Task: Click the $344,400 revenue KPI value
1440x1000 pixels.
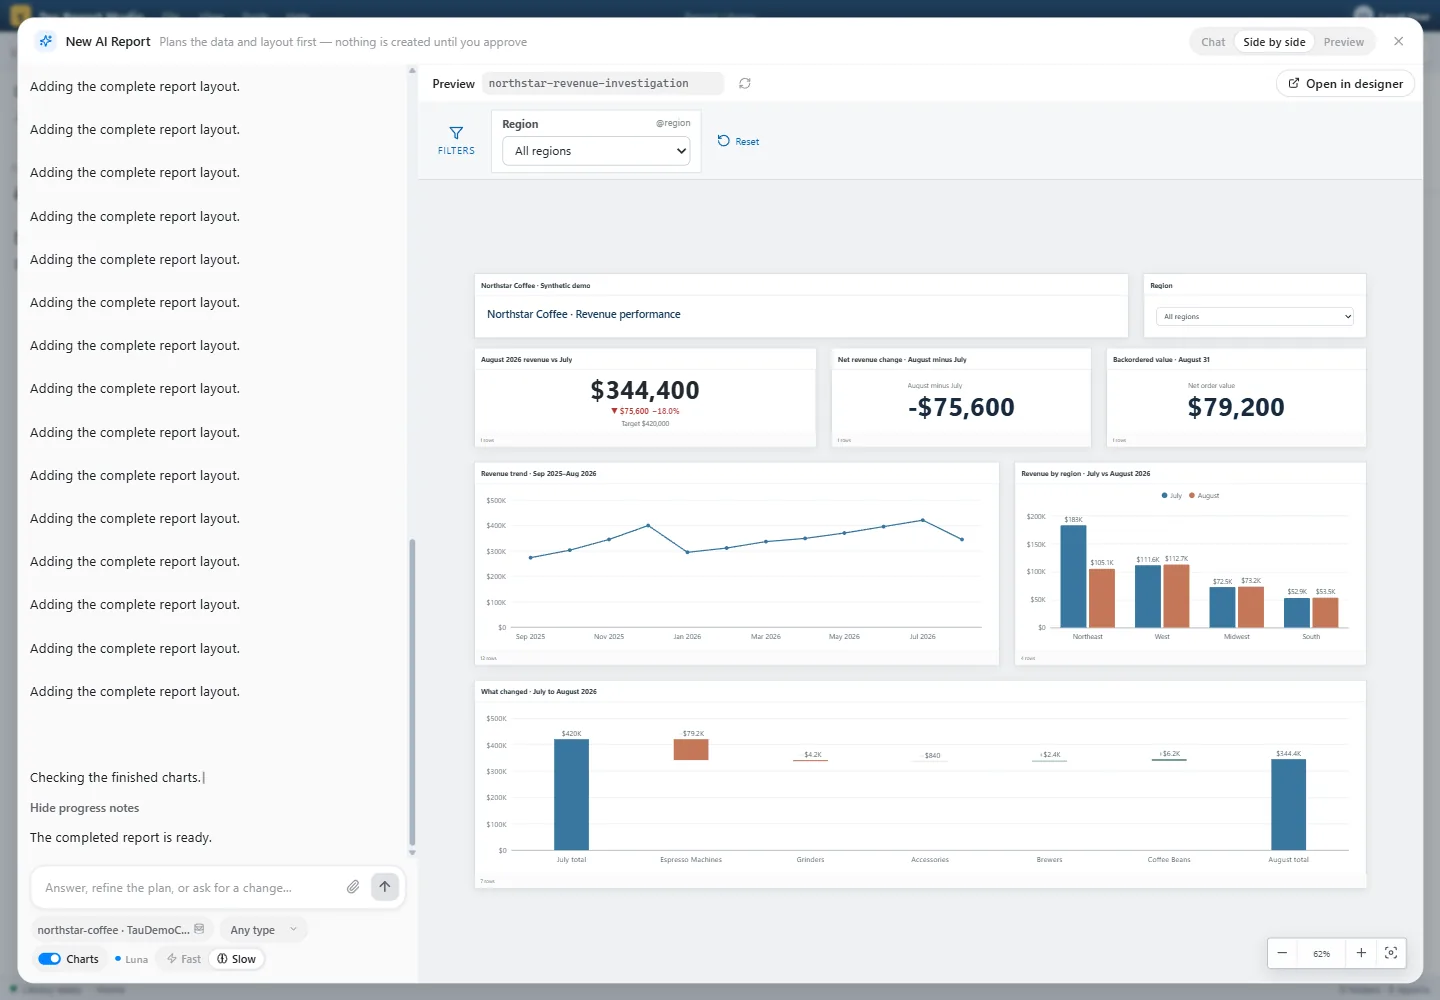Action: tap(645, 390)
